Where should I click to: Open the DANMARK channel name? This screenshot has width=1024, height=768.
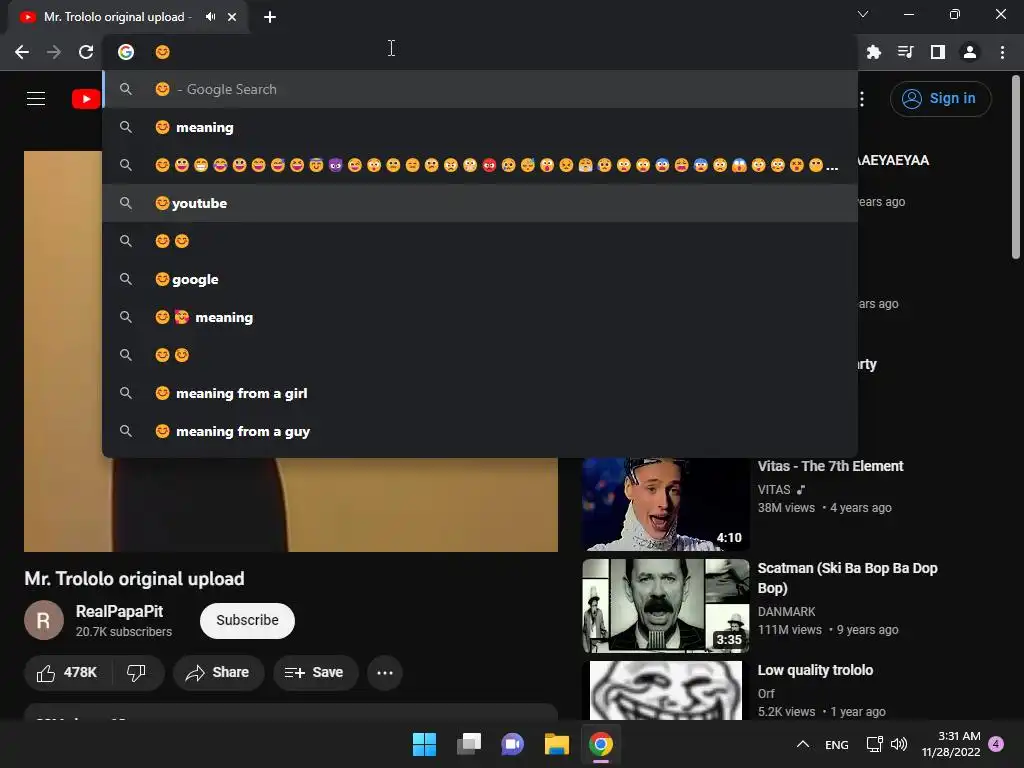point(786,612)
